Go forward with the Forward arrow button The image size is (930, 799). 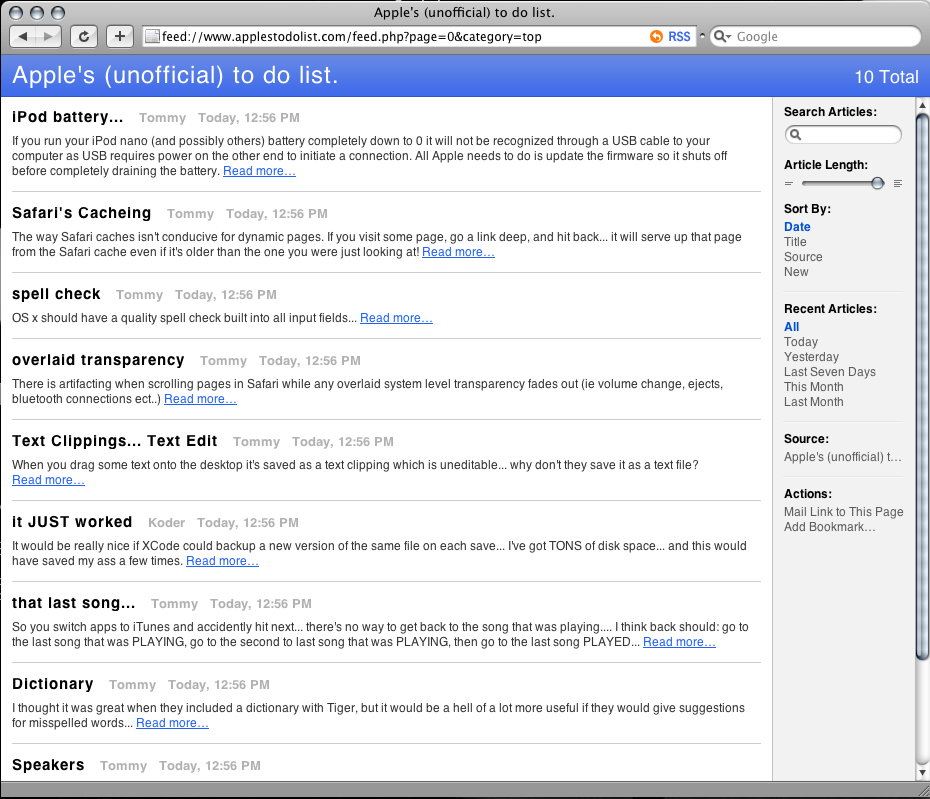[x=48, y=36]
